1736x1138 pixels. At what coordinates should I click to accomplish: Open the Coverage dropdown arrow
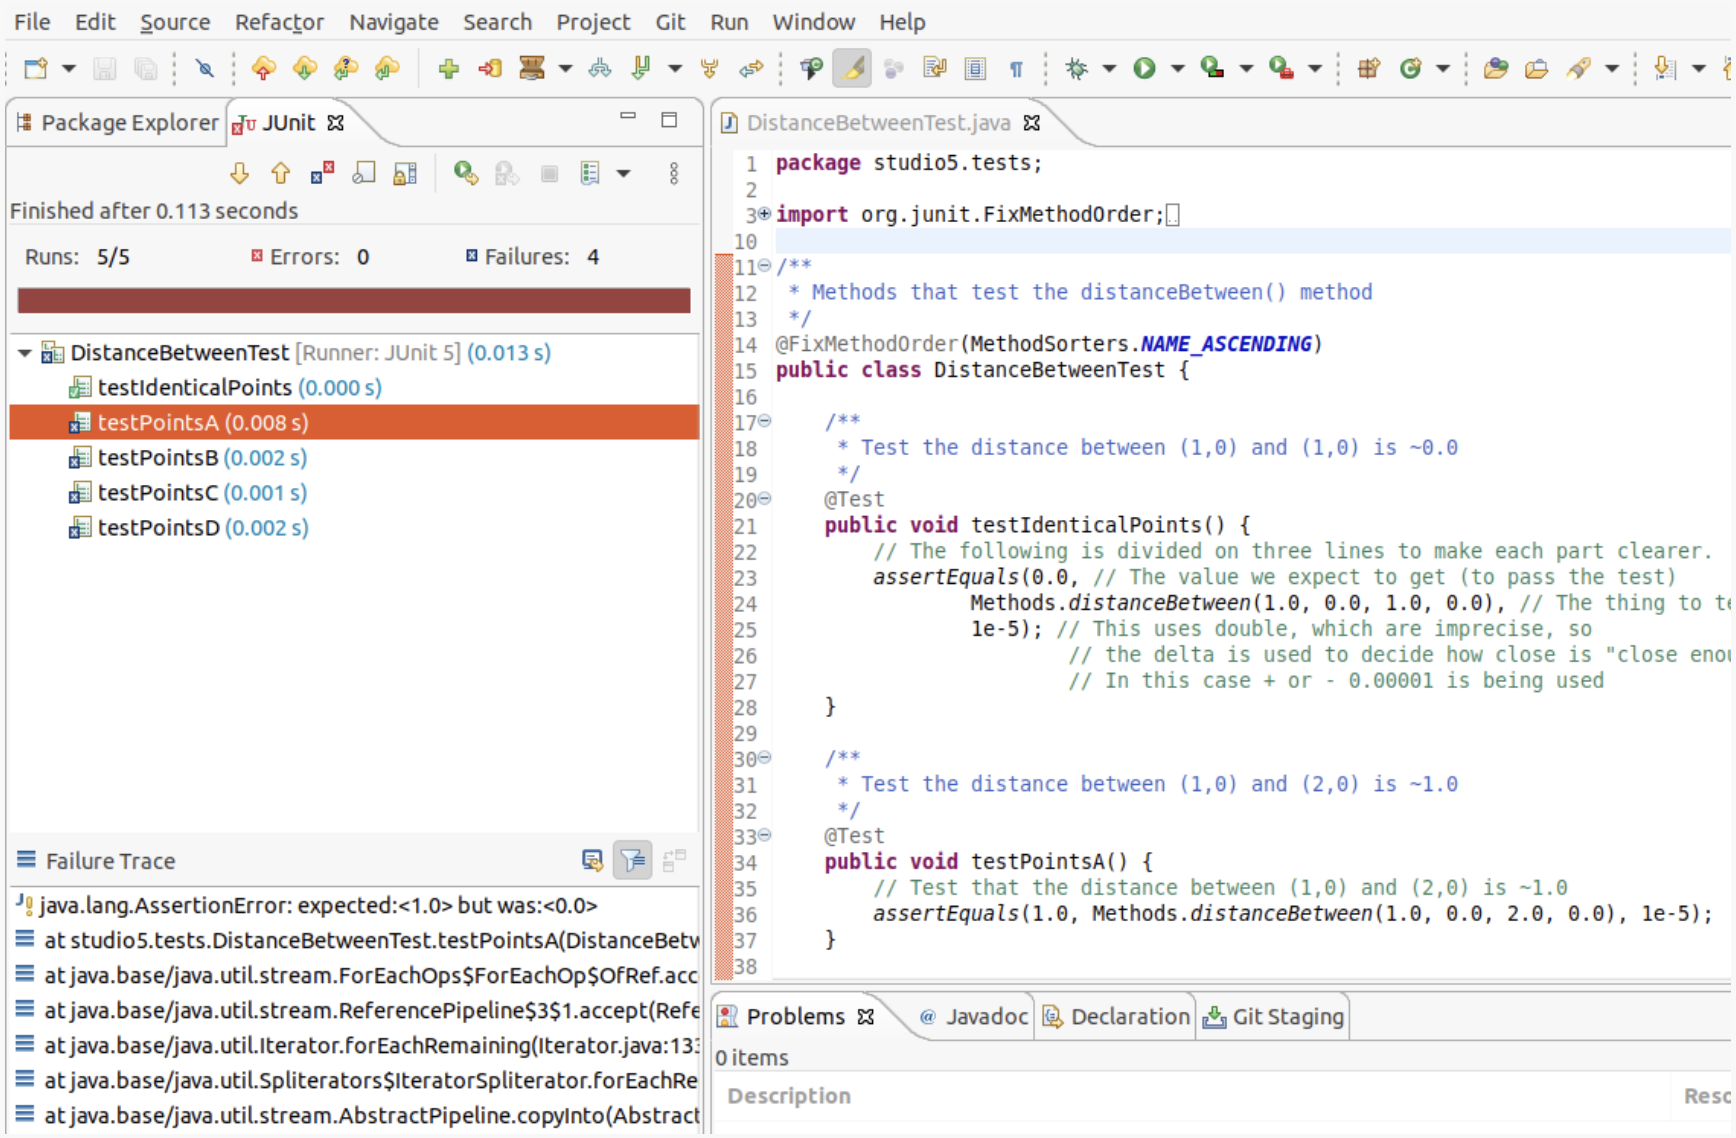[1246, 68]
